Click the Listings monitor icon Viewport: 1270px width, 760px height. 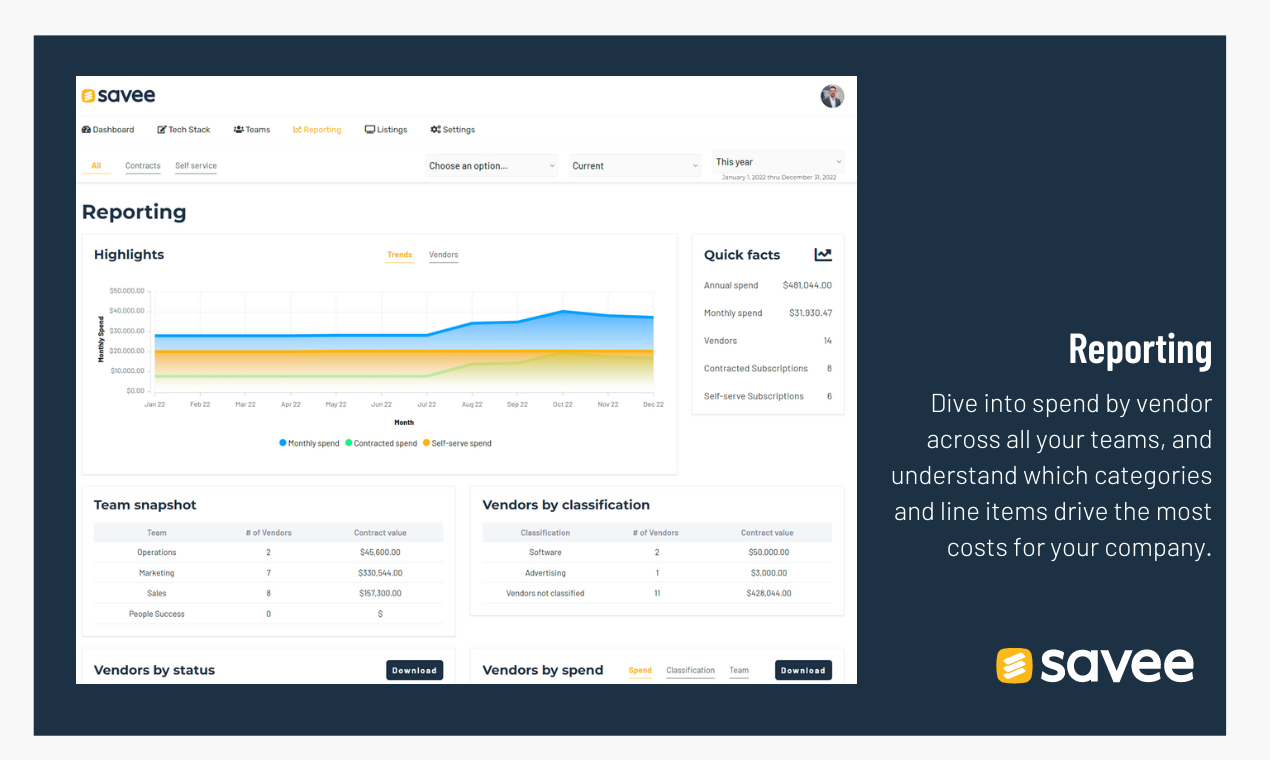(370, 130)
